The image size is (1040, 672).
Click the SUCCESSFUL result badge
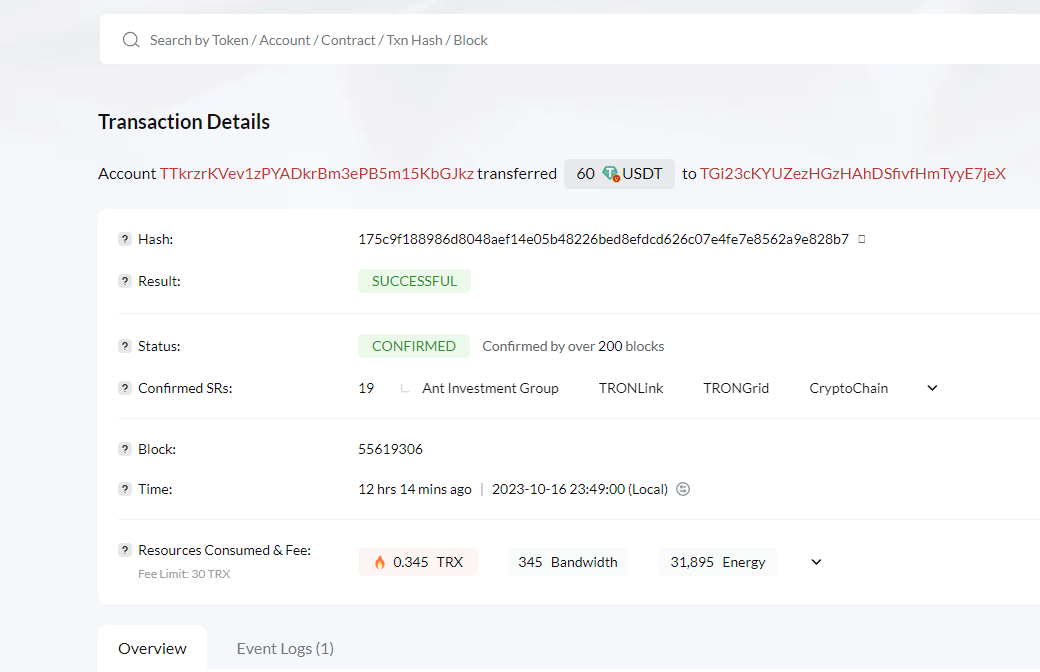click(x=415, y=281)
